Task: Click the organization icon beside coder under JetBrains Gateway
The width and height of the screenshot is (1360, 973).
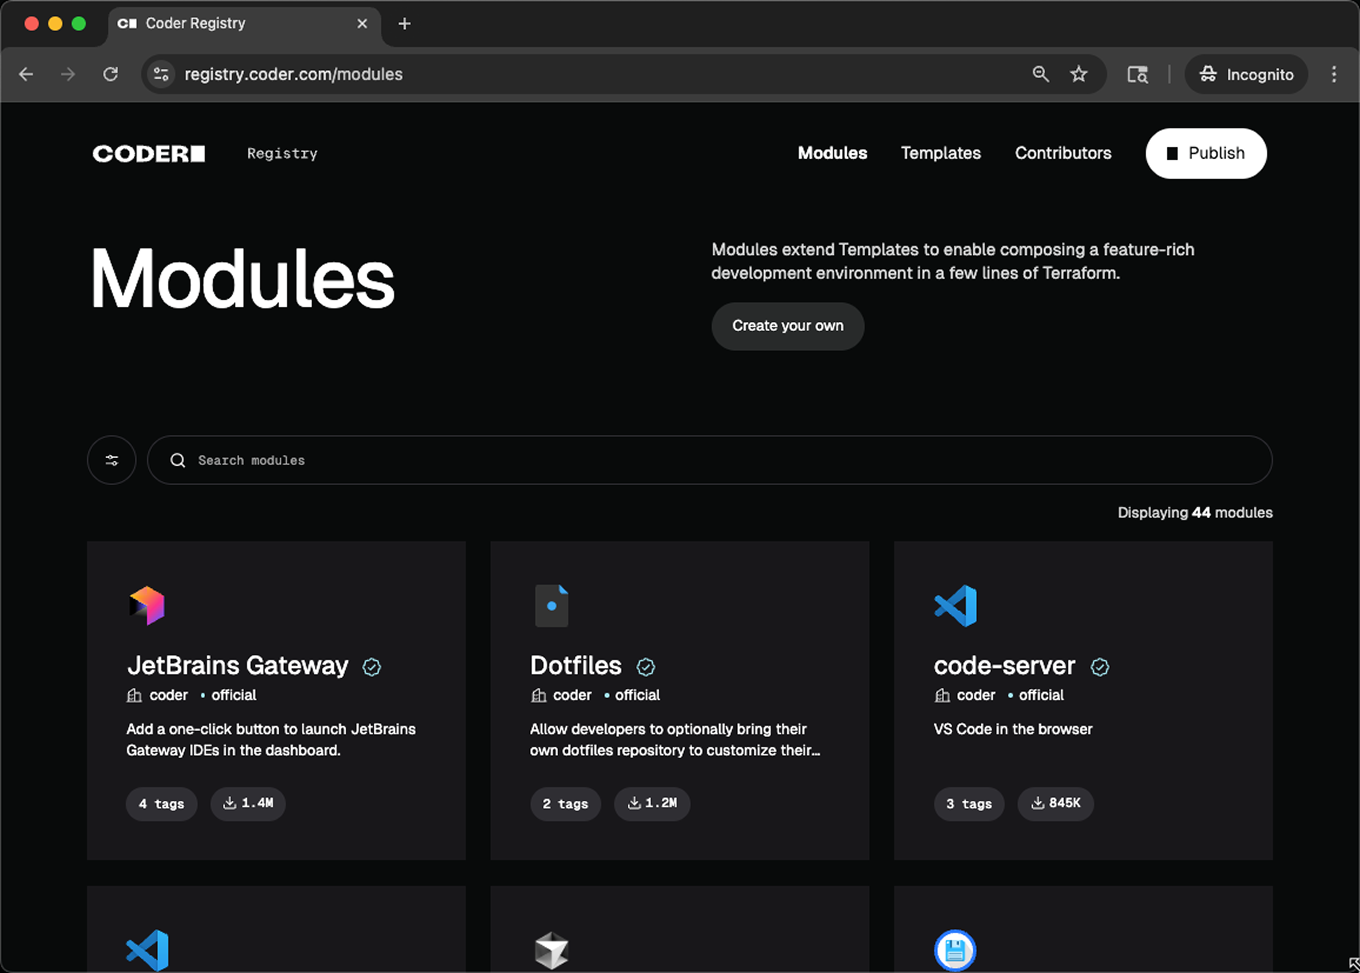Action: point(134,695)
